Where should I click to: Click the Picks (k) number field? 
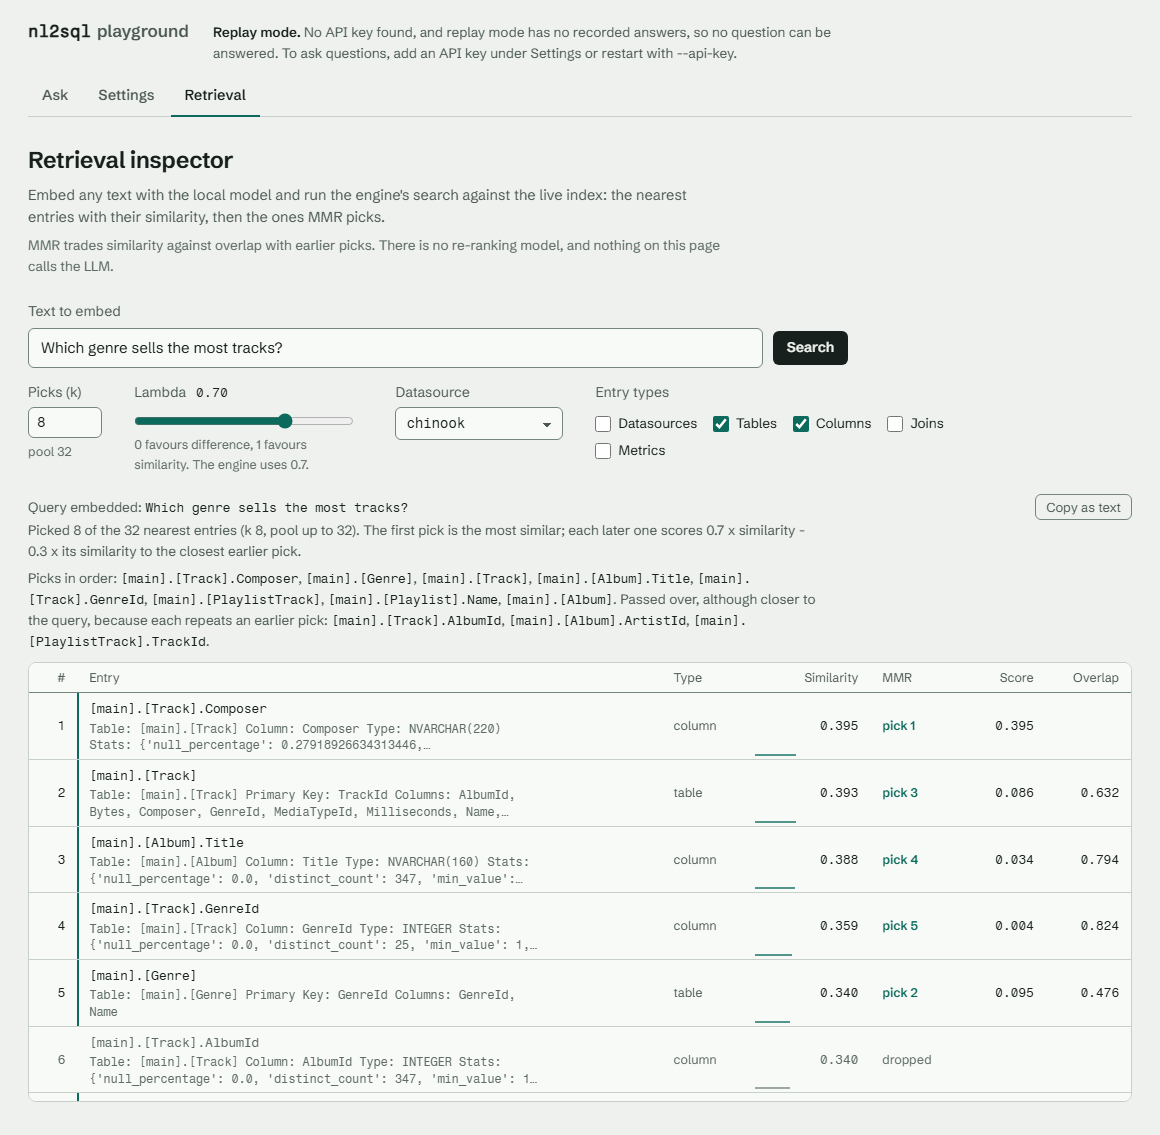tap(64, 422)
